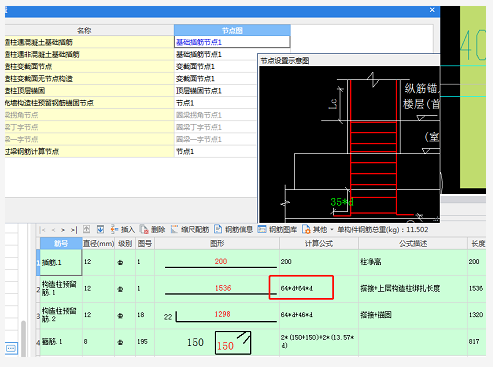
Task: Click the 1536 rebar shape graphic
Action: pyautogui.click(x=221, y=289)
